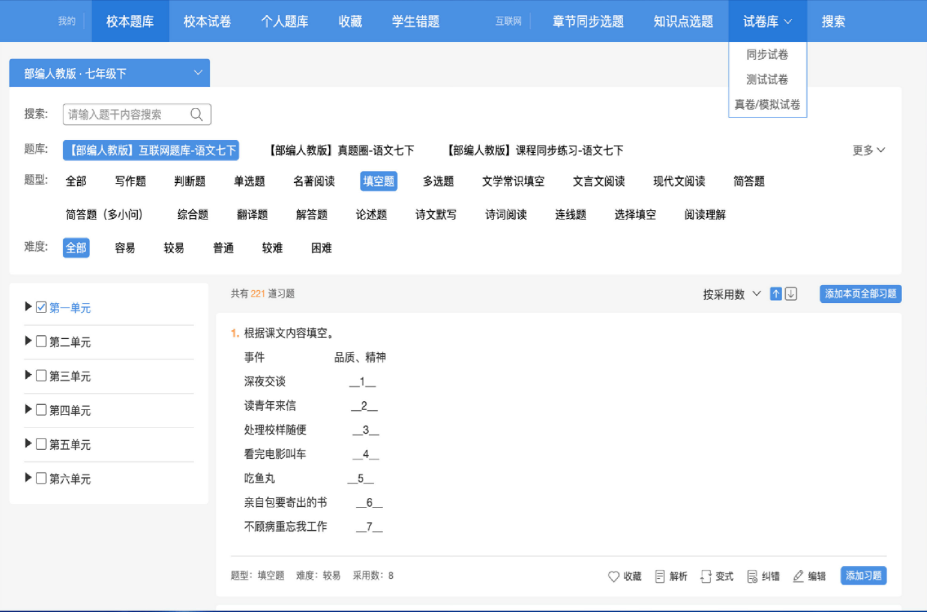Switch to the 校本试卷 tab
927x612 pixels.
tap(207, 21)
